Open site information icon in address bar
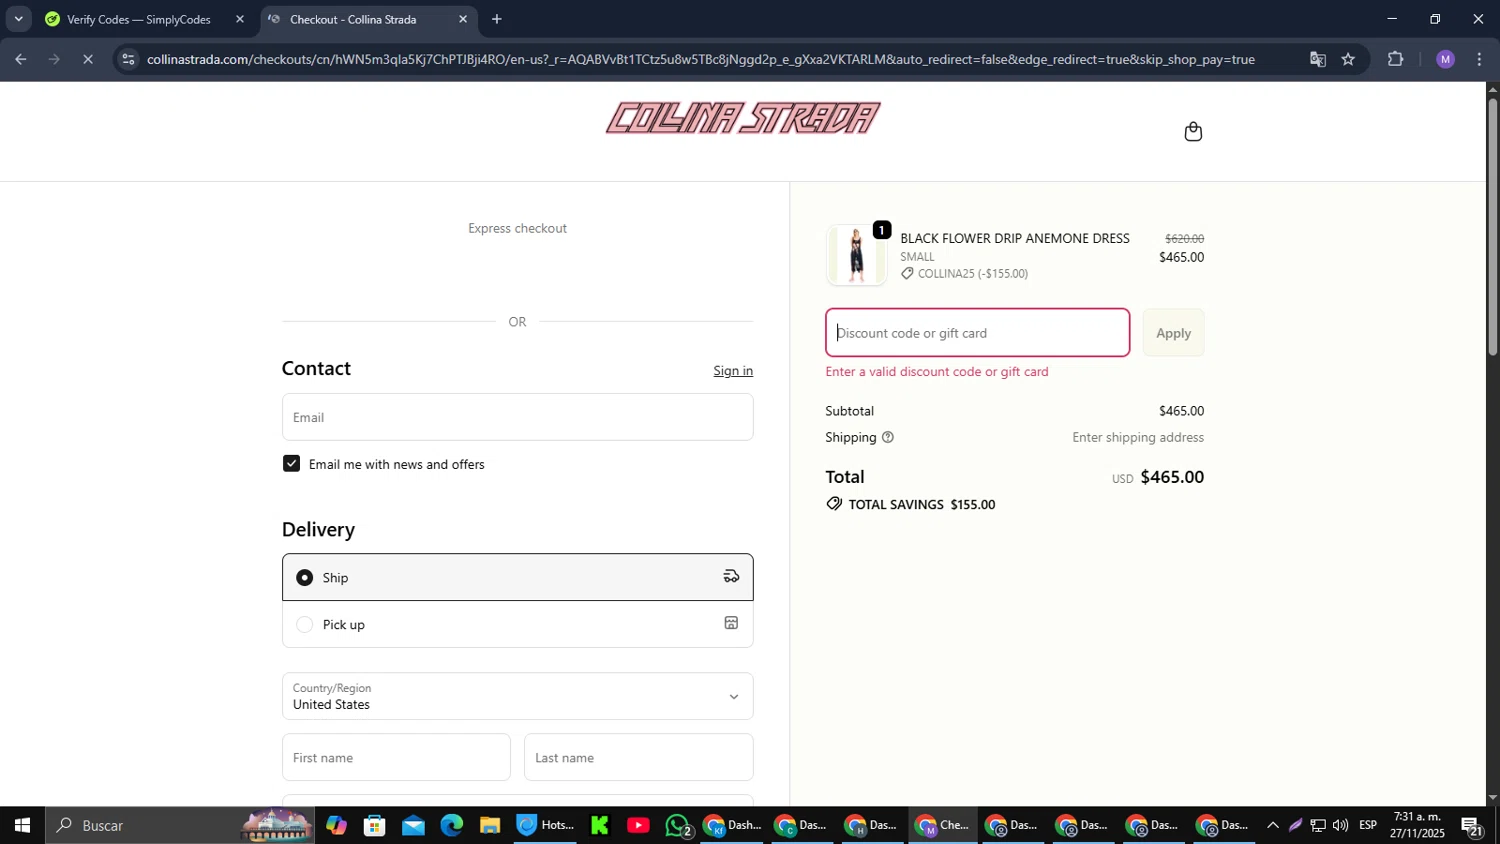Image resolution: width=1500 pixels, height=844 pixels. 127,59
